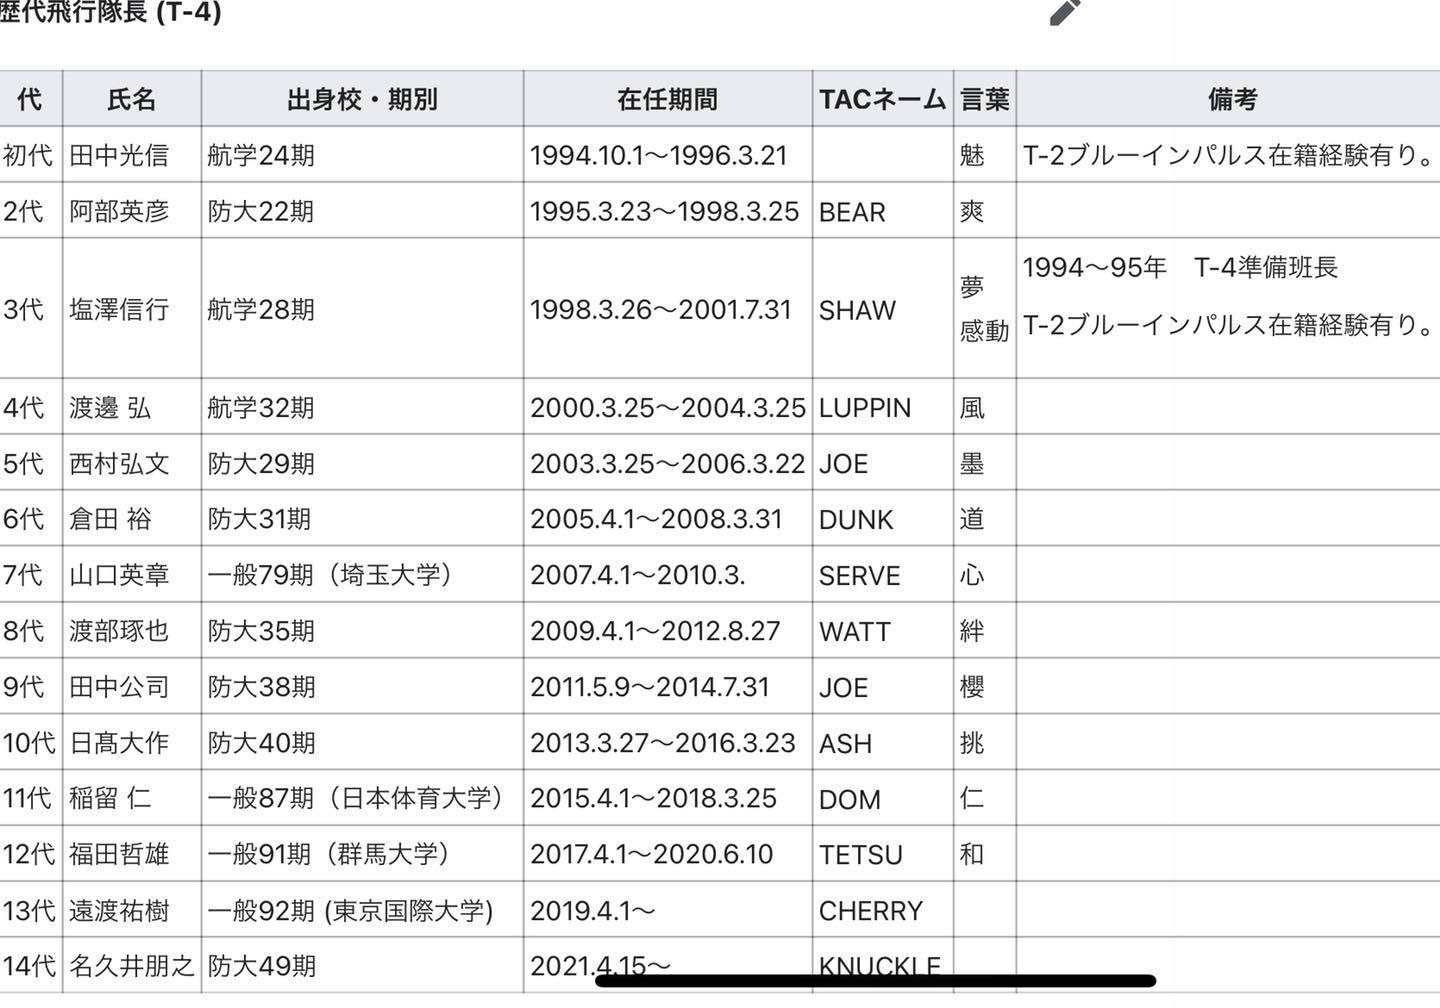Screen dimensions: 1440x1008
Task: Select the name 田中公司
Action: click(119, 687)
